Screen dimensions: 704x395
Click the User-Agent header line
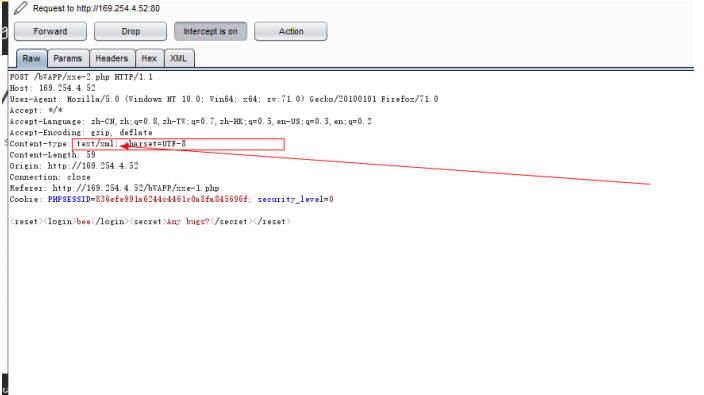[224, 99]
